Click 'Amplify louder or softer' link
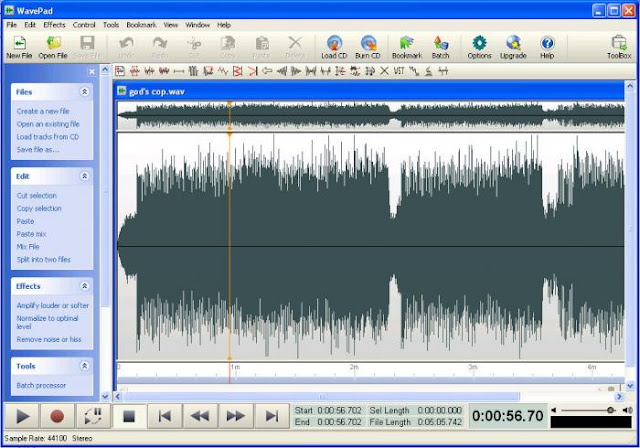The image size is (640, 448). tap(53, 305)
